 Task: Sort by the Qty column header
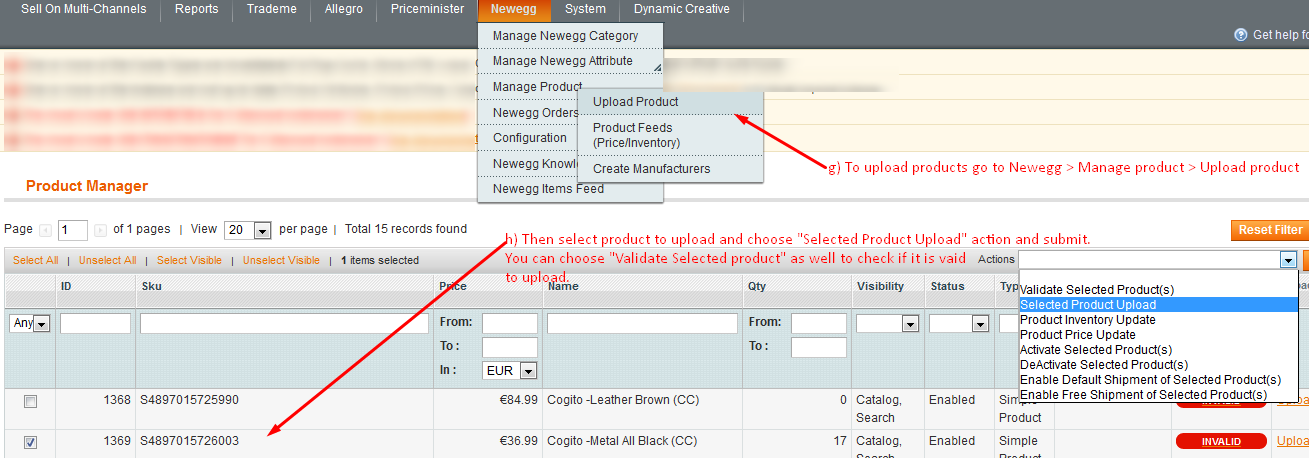757,287
